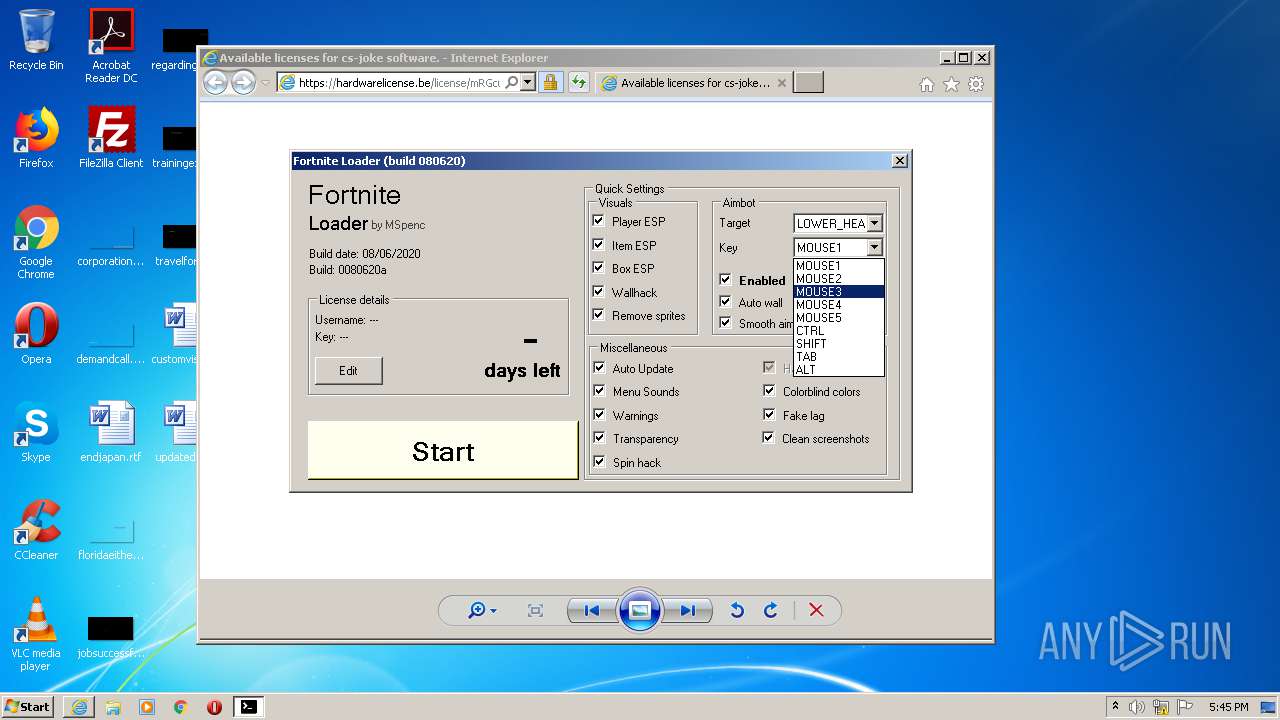The height and width of the screenshot is (720, 1280).
Task: Toggle the Menu Sounds checkbox
Action: pos(599,391)
